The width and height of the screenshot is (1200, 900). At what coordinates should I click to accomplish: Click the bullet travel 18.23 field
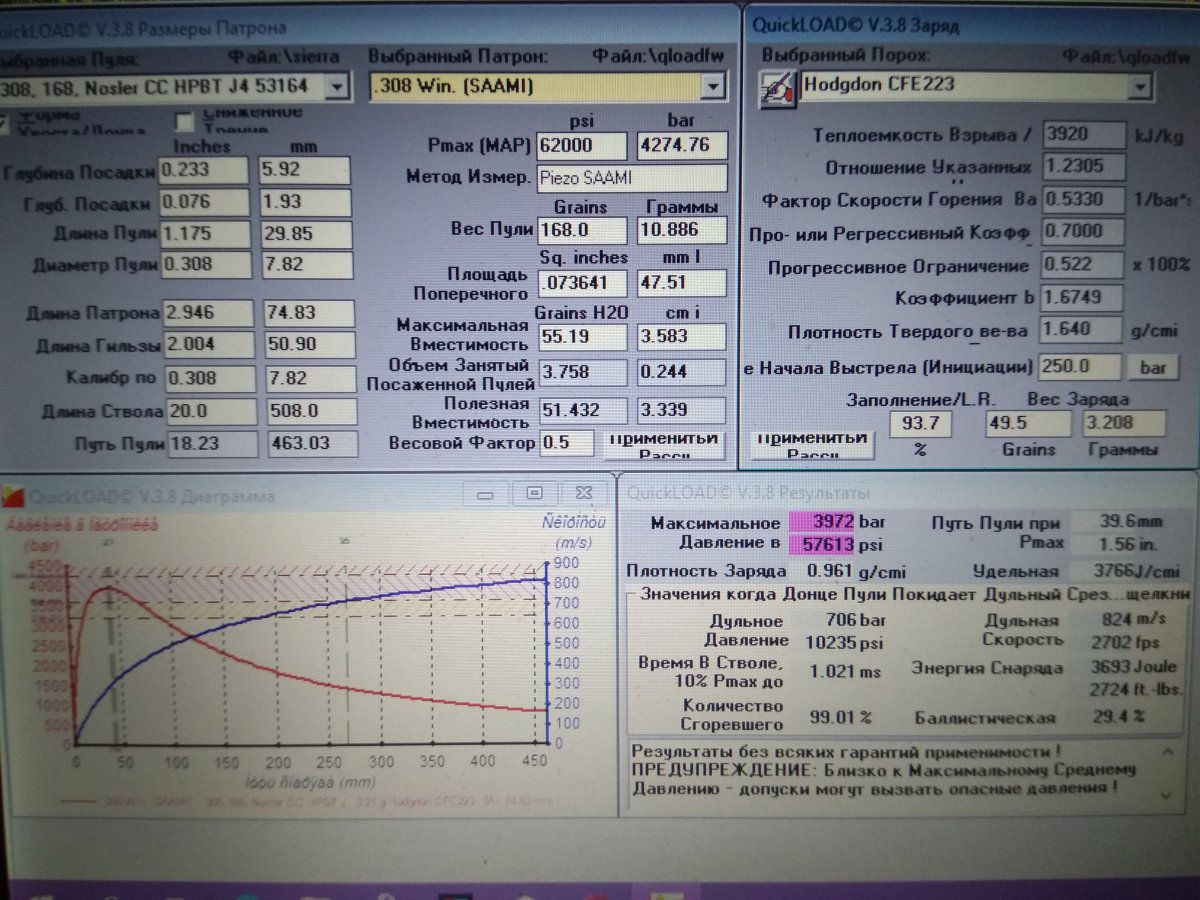coord(212,443)
